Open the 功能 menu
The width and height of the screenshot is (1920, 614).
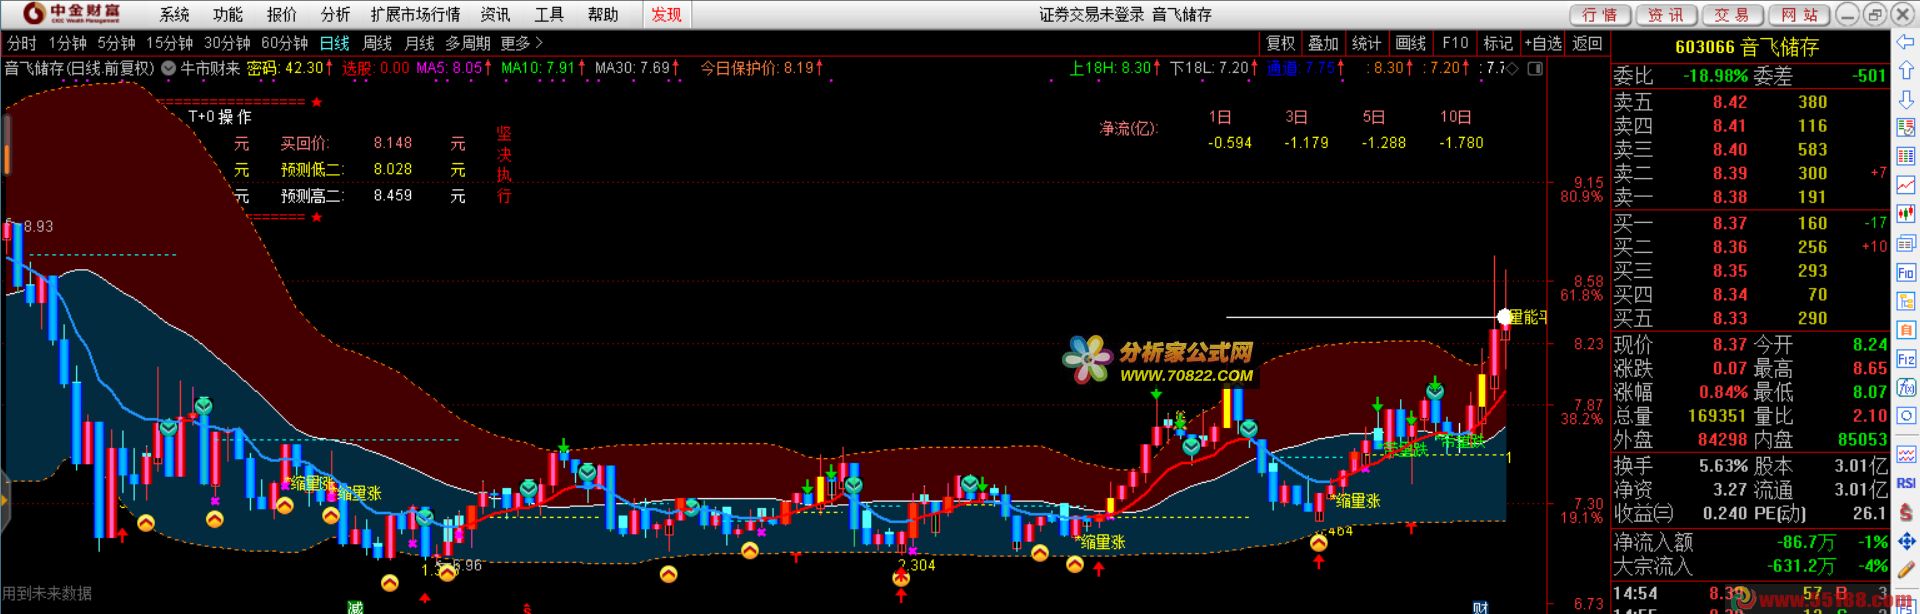(228, 14)
